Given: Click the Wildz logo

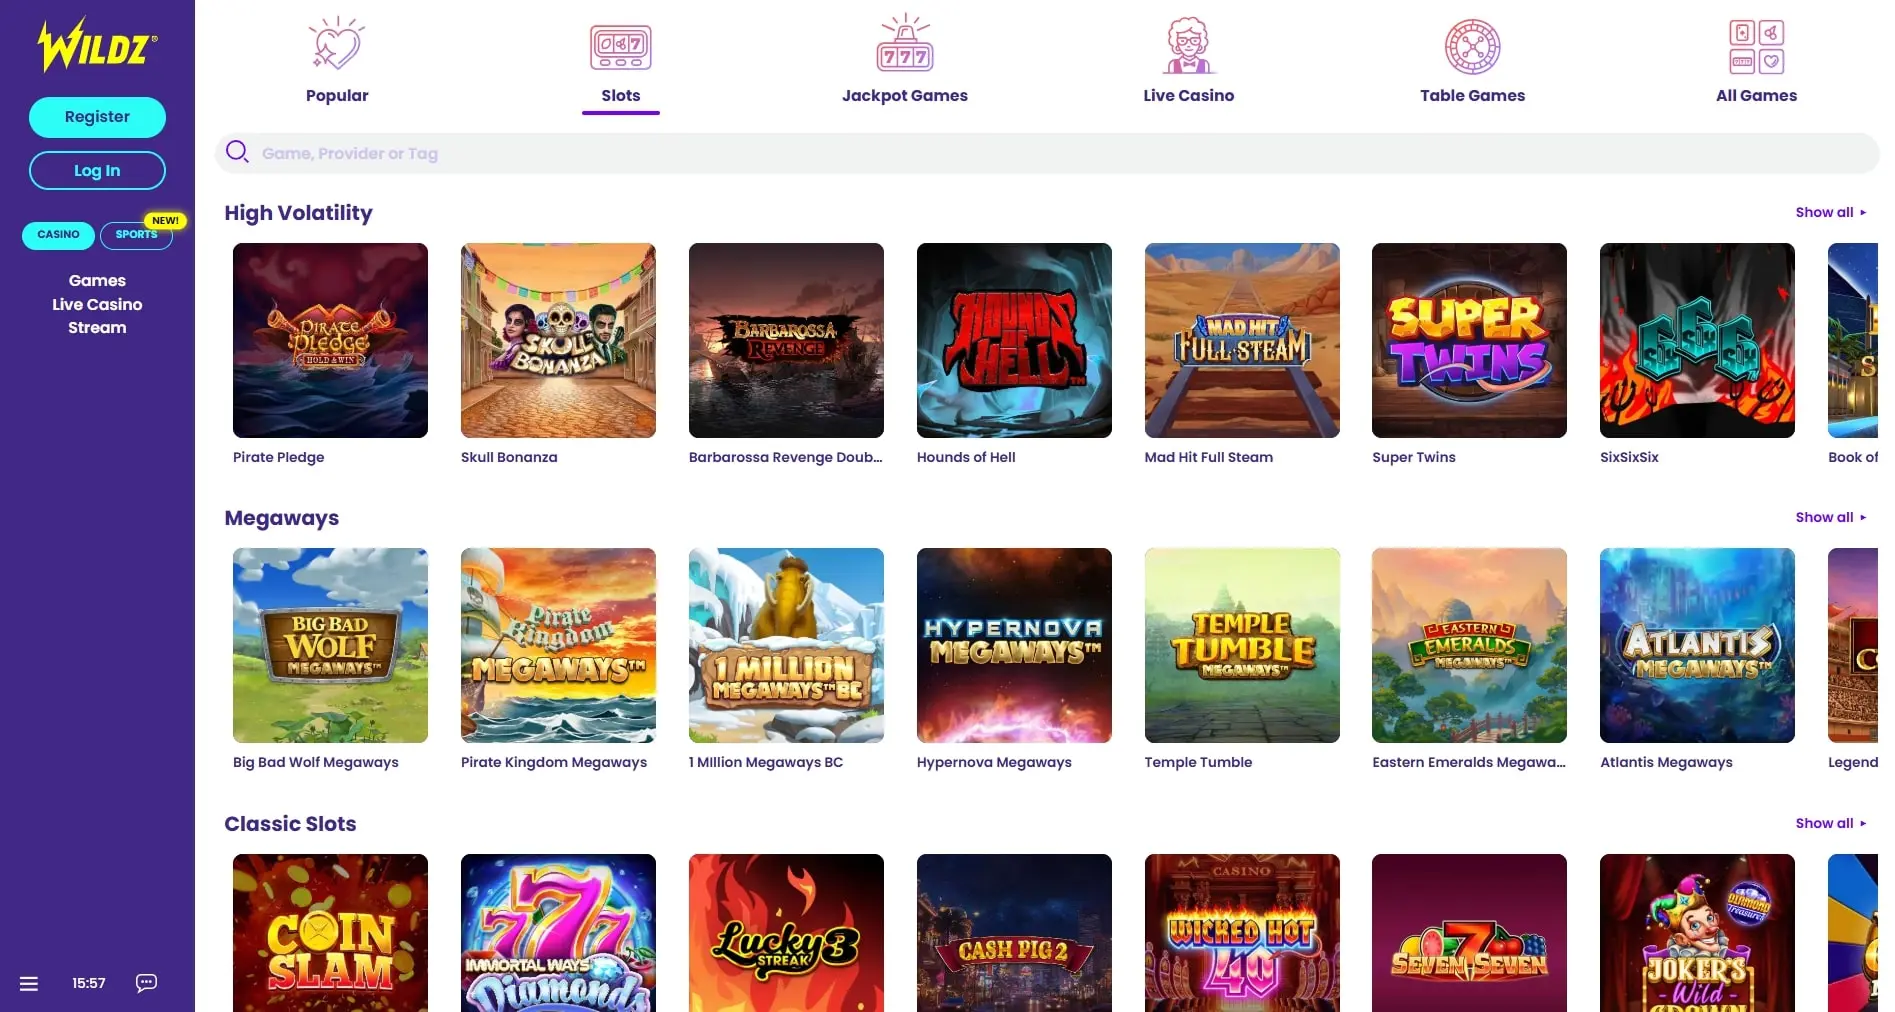Looking at the screenshot, I should [x=97, y=45].
